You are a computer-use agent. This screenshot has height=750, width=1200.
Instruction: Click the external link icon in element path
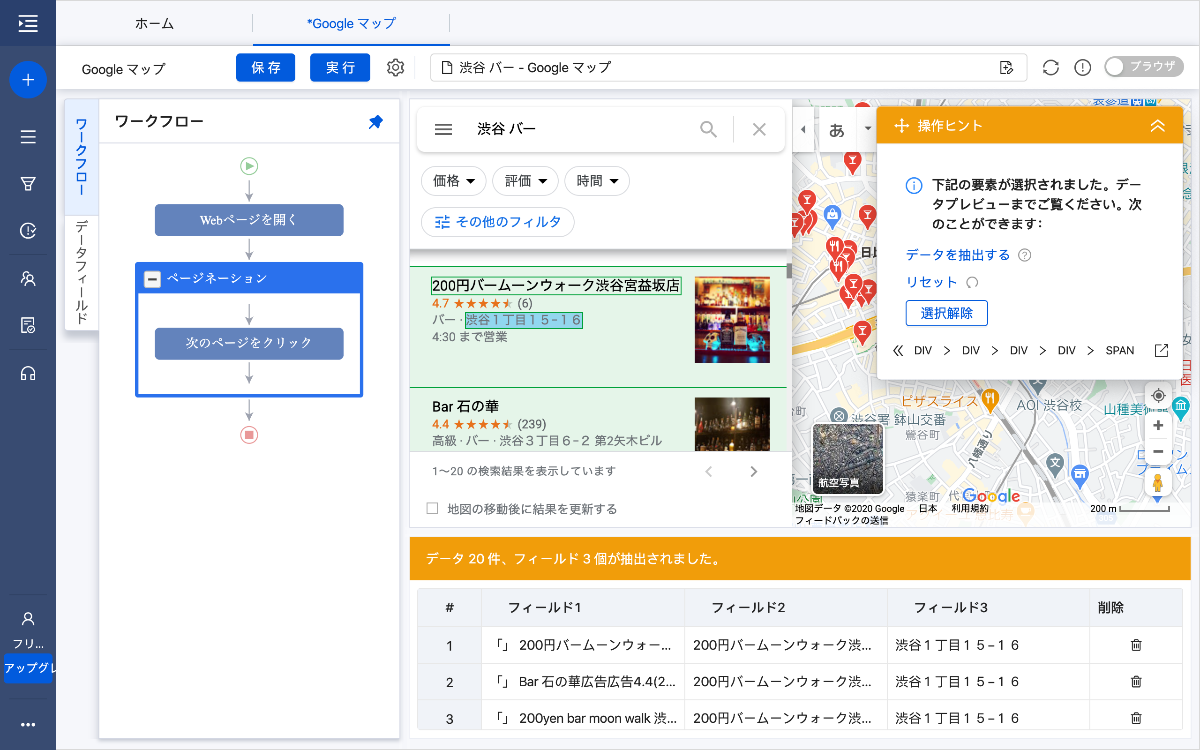click(1161, 351)
